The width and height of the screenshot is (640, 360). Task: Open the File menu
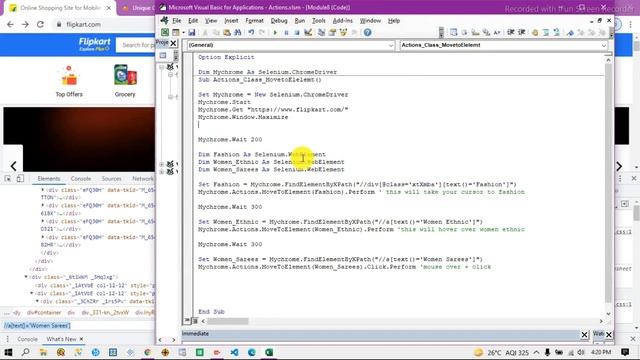point(176,21)
